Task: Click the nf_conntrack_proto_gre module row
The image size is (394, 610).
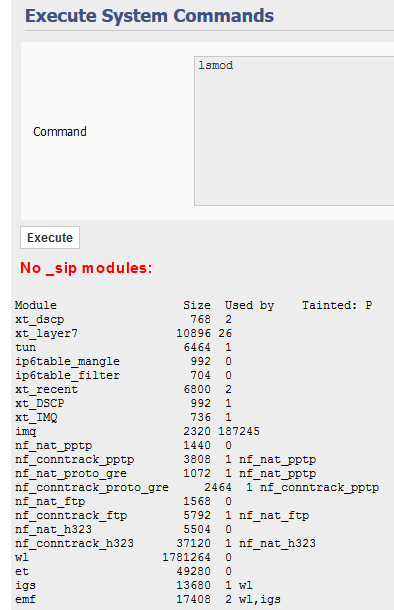Action: (x=197, y=487)
